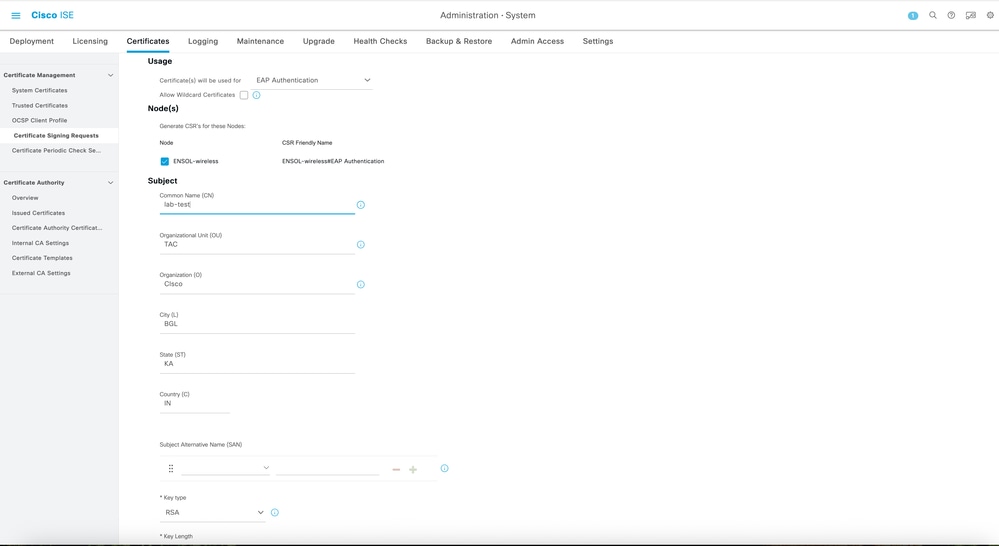
Task: Select Certificate Signing Requests in sidebar
Action: click(56, 136)
